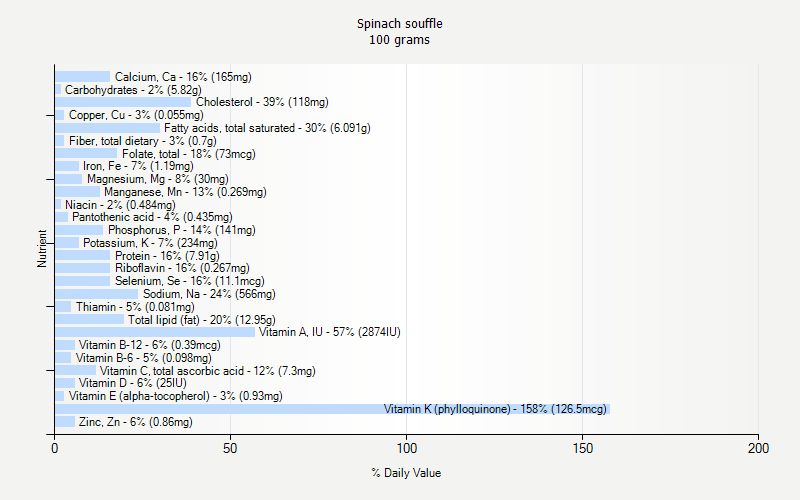Click the Nutrient y-axis title

click(43, 249)
